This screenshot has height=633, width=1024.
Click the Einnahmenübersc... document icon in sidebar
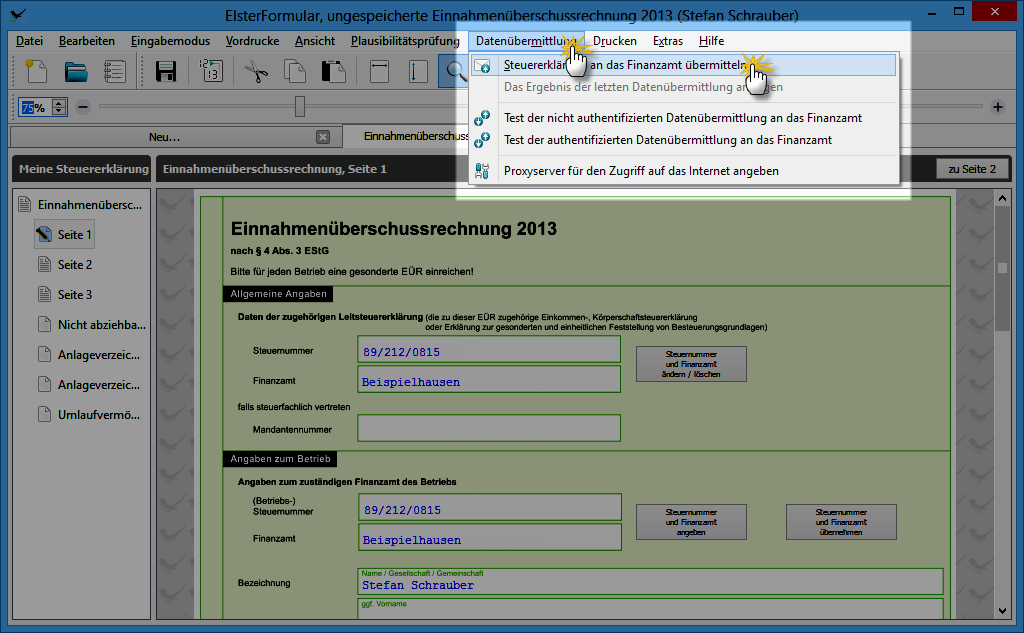point(25,204)
